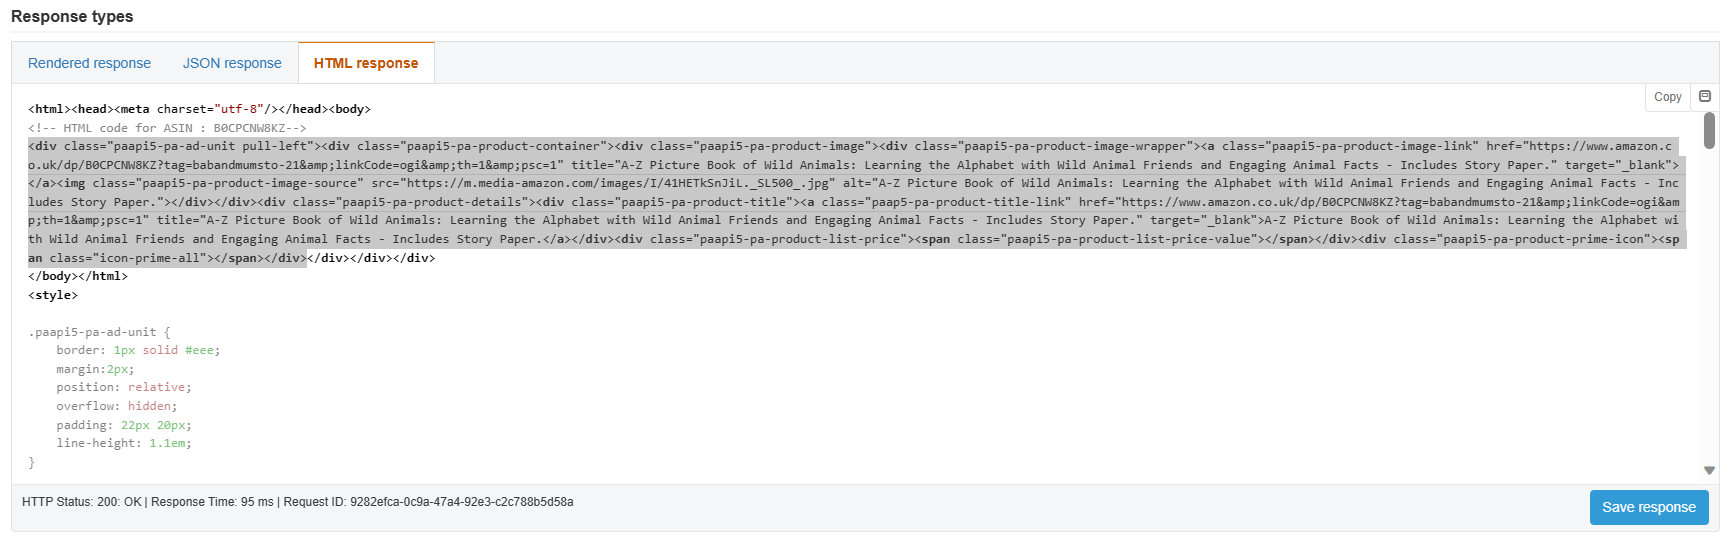Copy the HTML response code
1731x542 pixels.
click(1667, 97)
